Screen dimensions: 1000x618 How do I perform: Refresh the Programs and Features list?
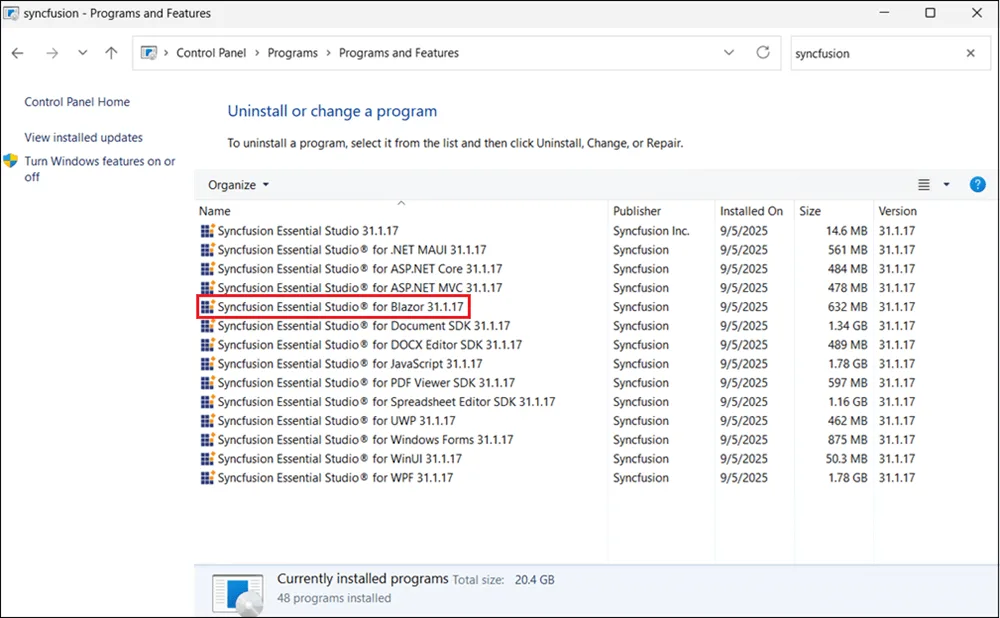pyautogui.click(x=763, y=53)
